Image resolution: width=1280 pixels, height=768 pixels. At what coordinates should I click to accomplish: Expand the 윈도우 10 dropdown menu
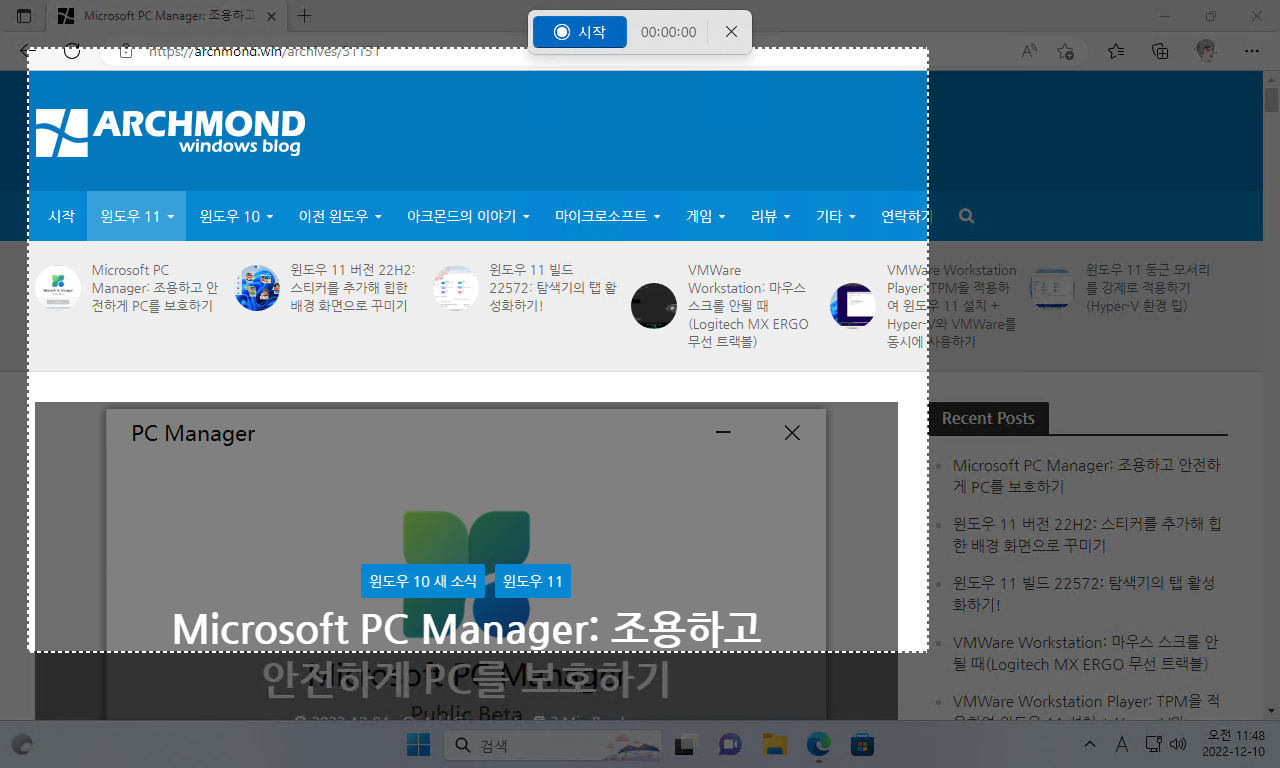tap(236, 216)
